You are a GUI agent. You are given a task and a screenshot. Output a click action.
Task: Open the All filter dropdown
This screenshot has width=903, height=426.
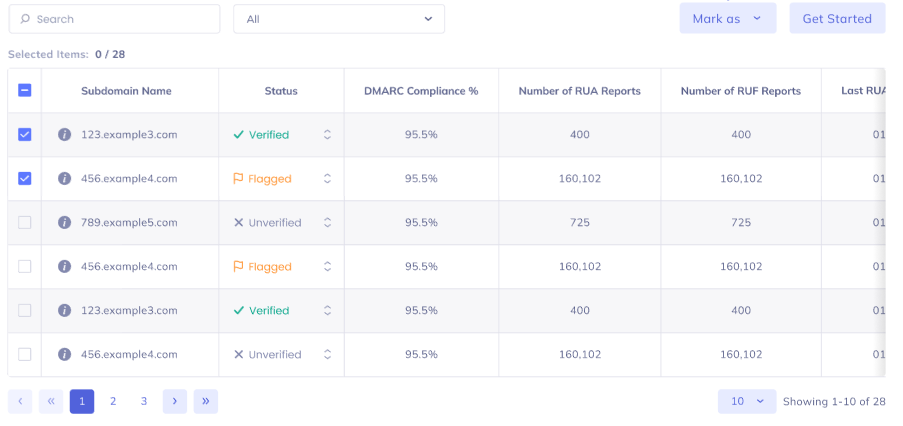point(339,19)
